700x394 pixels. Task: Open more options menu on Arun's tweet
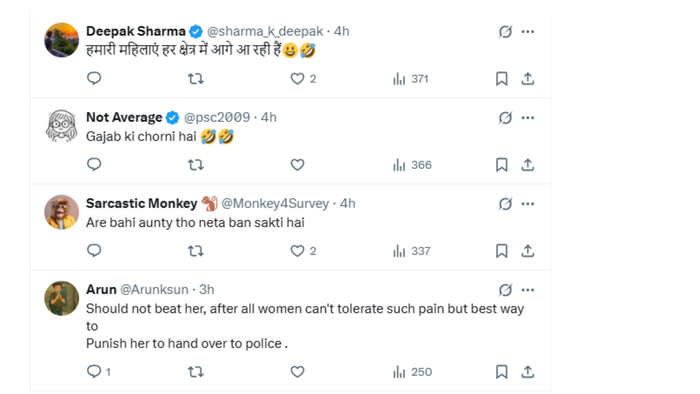point(528,290)
